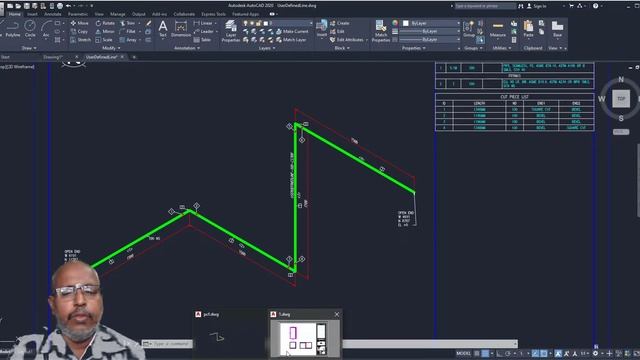640x360 pixels.
Task: Click Edit Attributes in Block panel
Action: point(347,40)
